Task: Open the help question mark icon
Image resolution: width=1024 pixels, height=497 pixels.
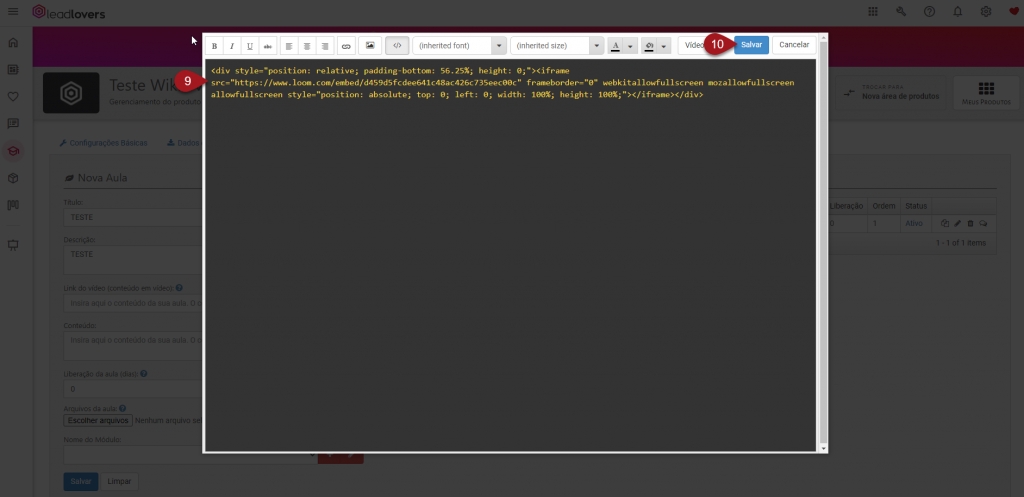Action: (929, 12)
